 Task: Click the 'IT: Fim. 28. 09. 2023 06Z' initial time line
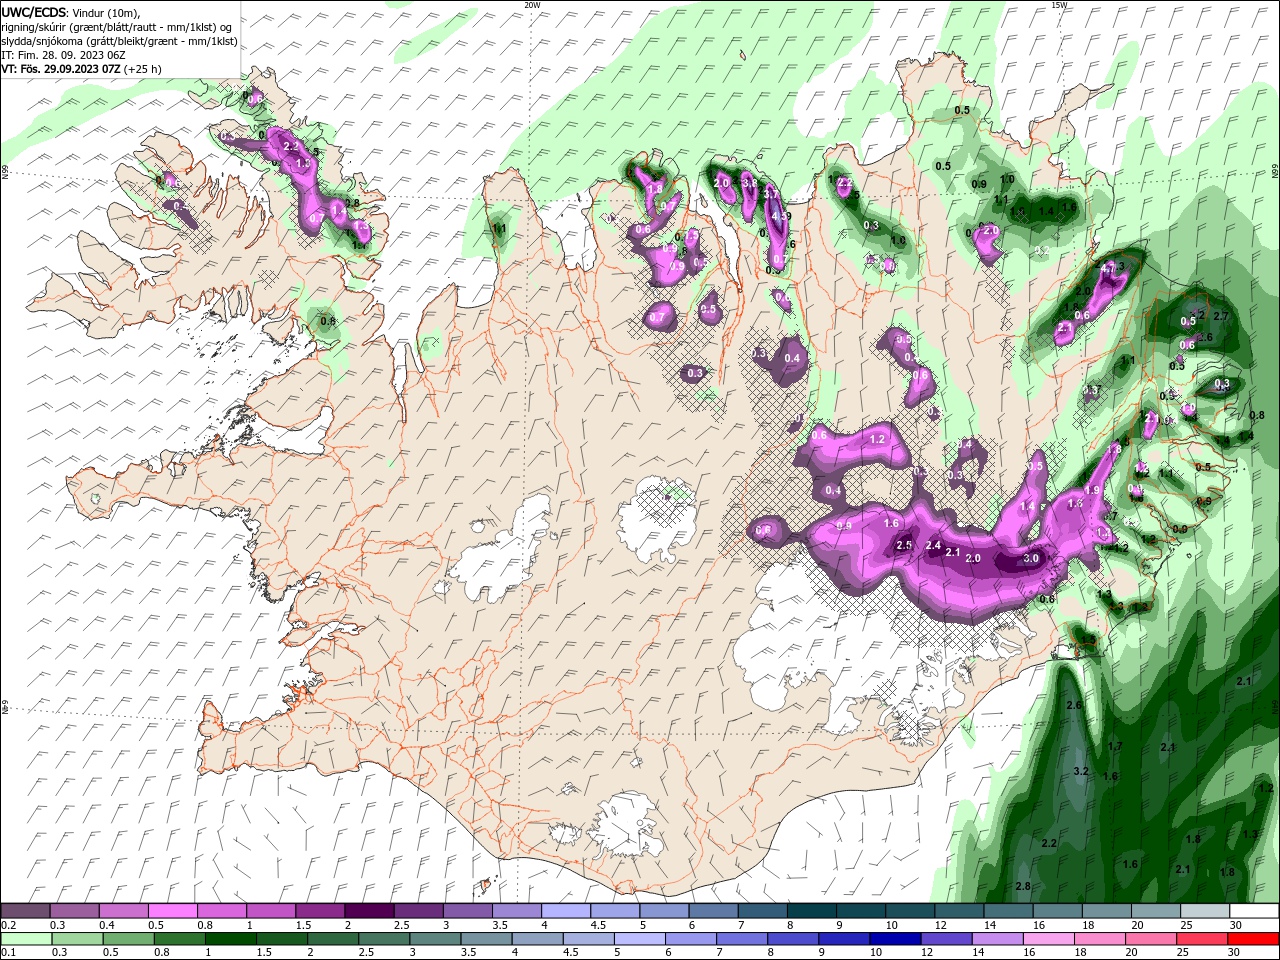64,55
